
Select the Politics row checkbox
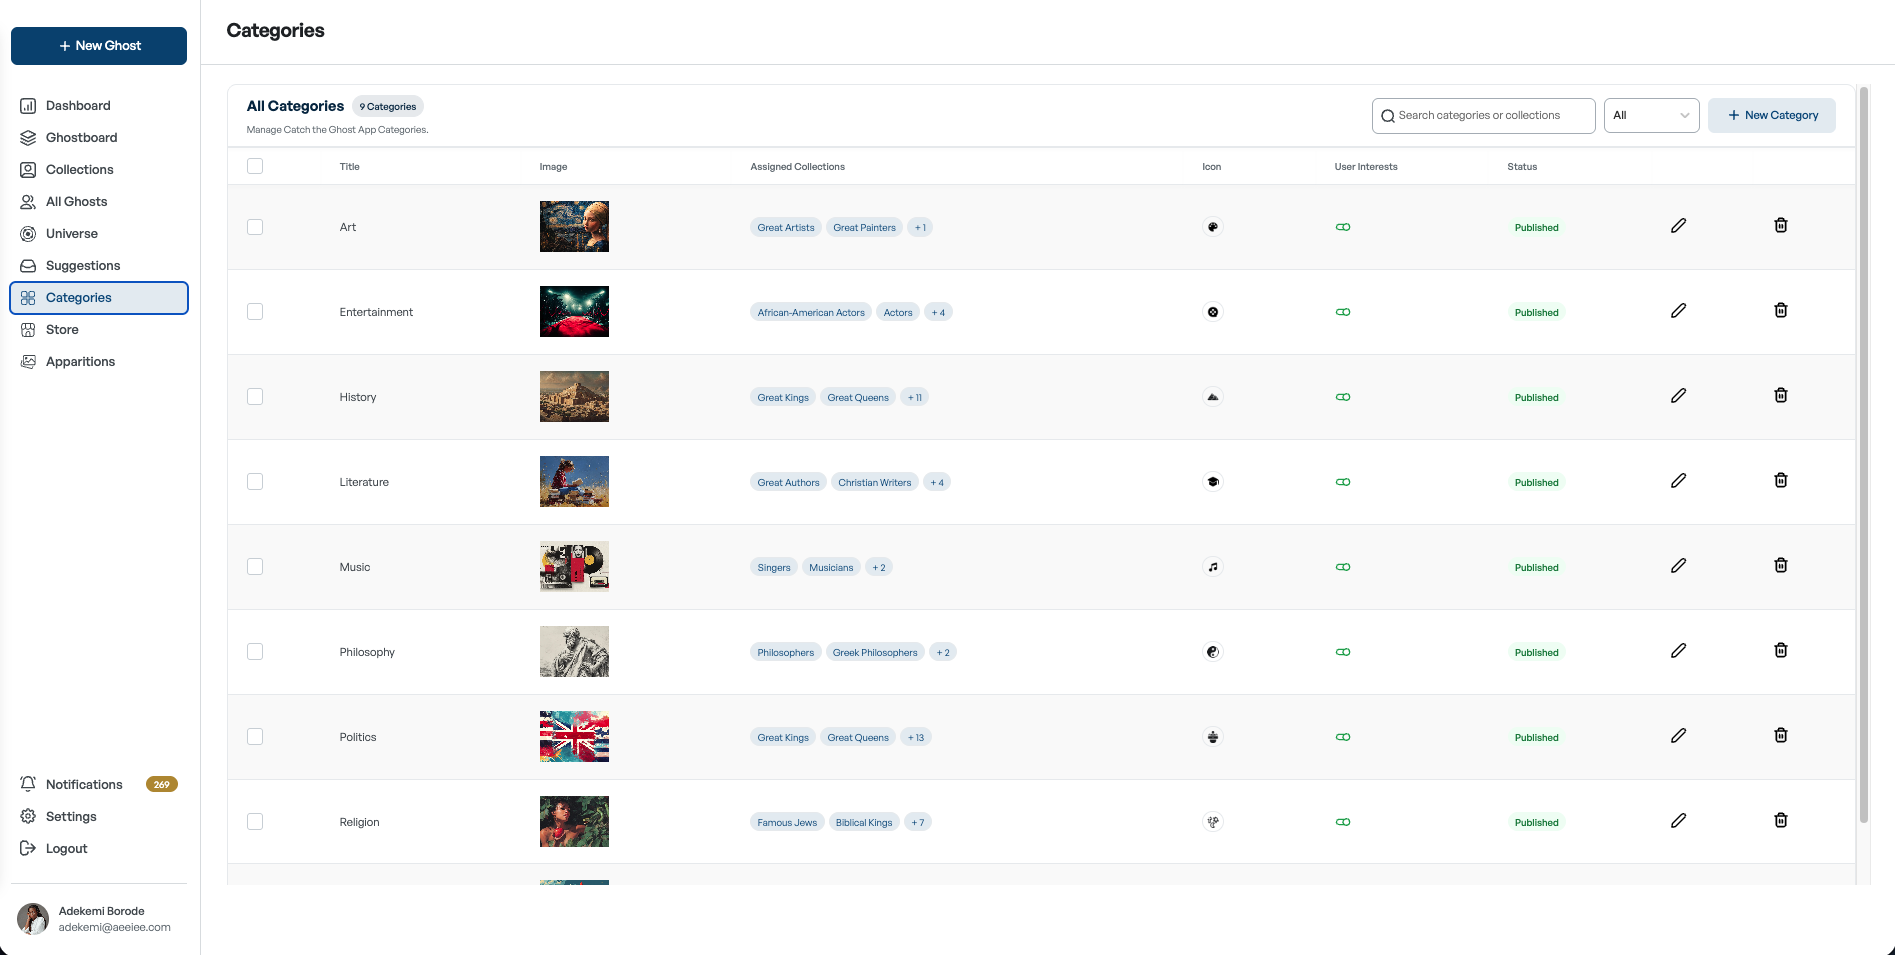pyautogui.click(x=255, y=737)
